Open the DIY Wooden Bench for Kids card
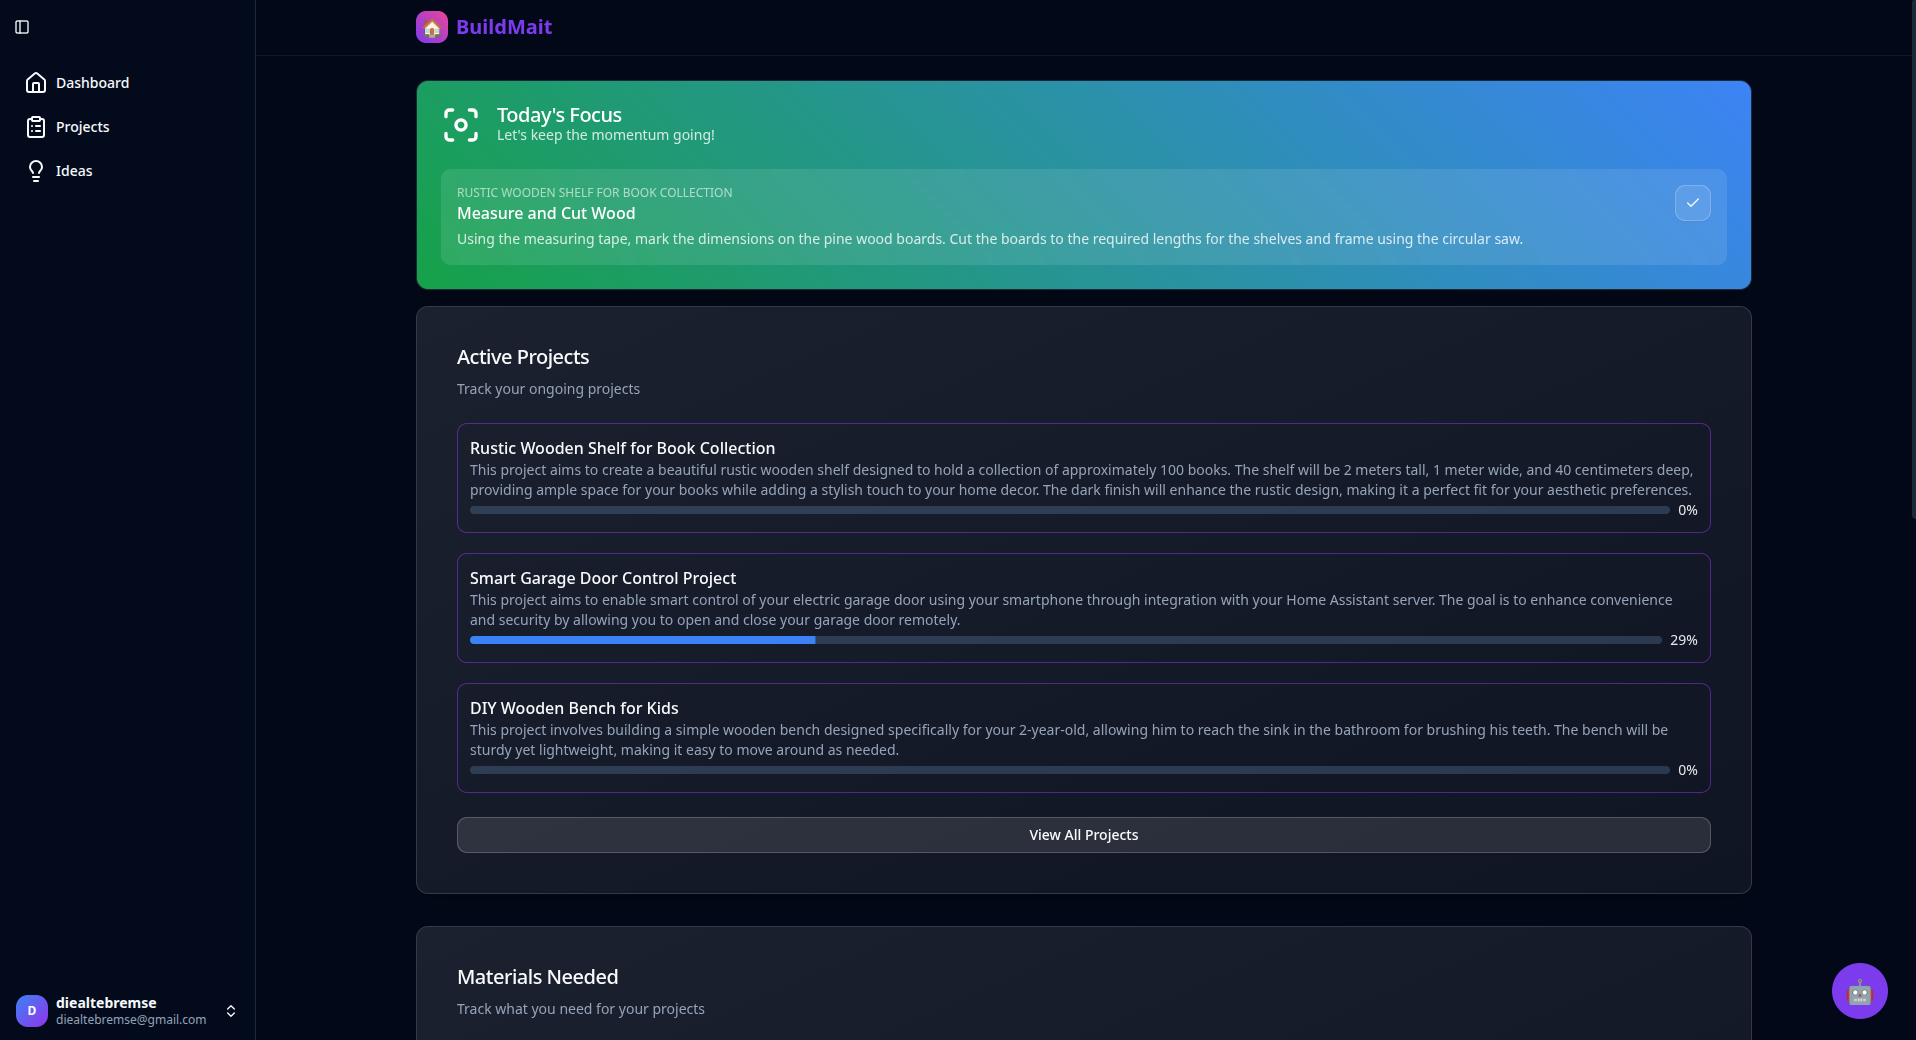The width and height of the screenshot is (1916, 1040). tap(1083, 738)
